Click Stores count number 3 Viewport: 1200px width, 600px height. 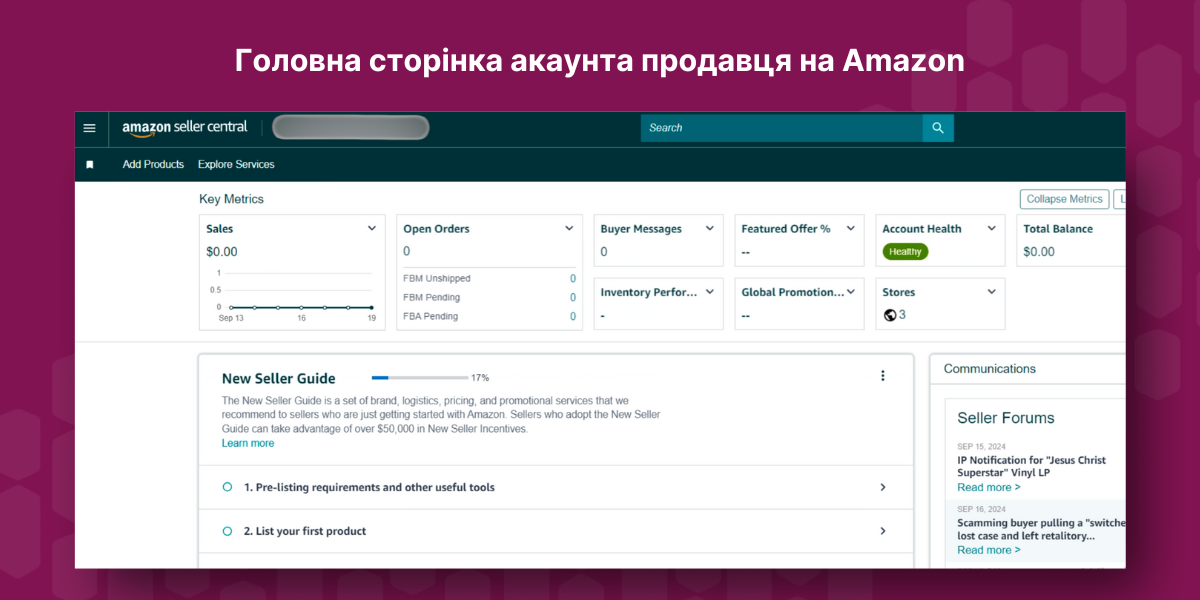pyautogui.click(x=902, y=315)
